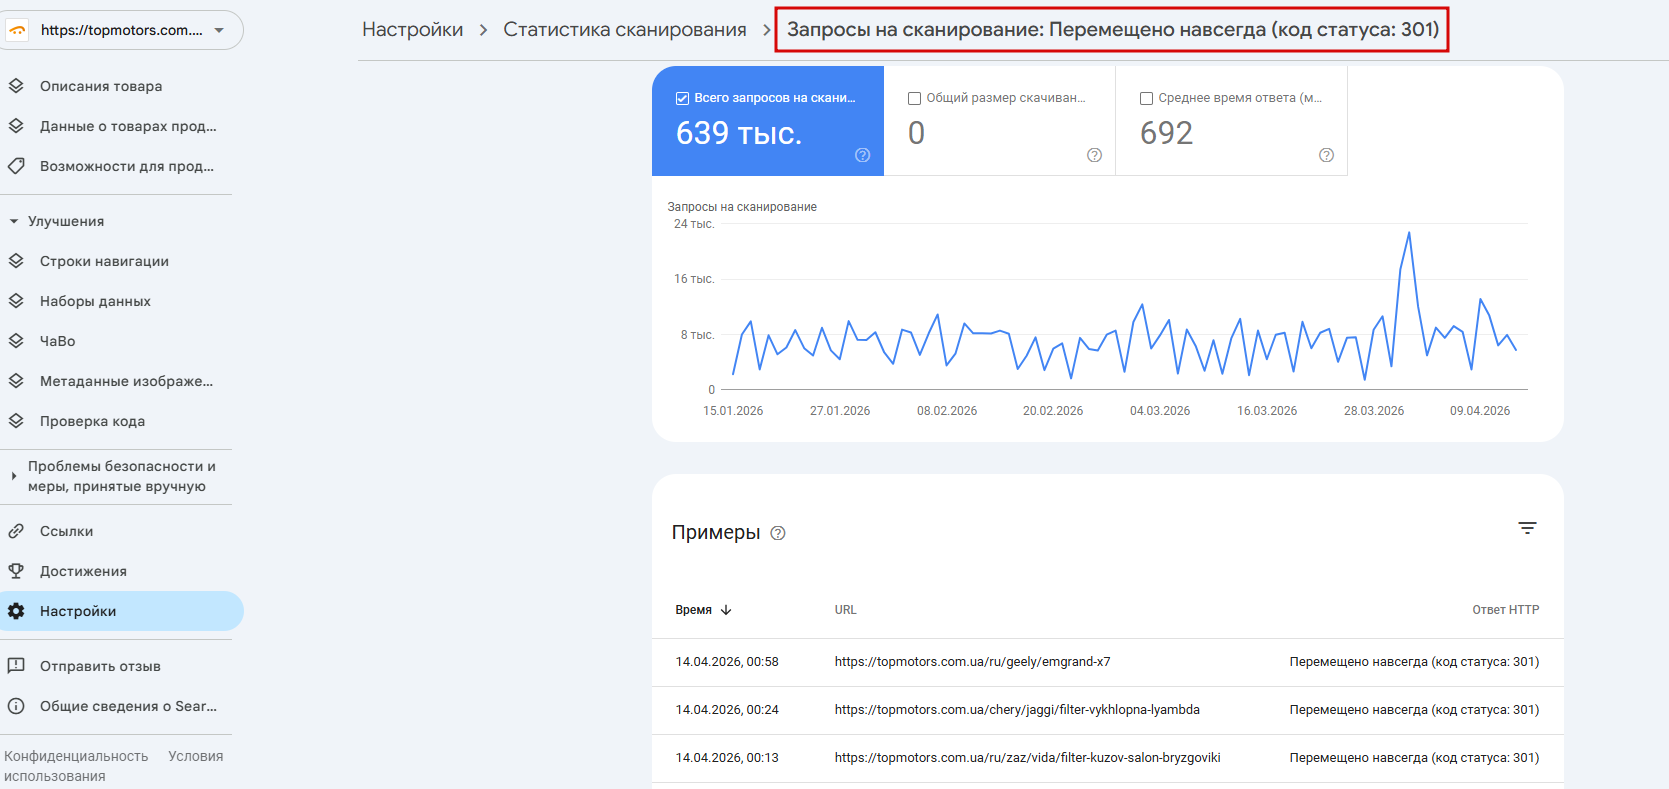Click the layers icon beside Строки навигации

pos(16,261)
